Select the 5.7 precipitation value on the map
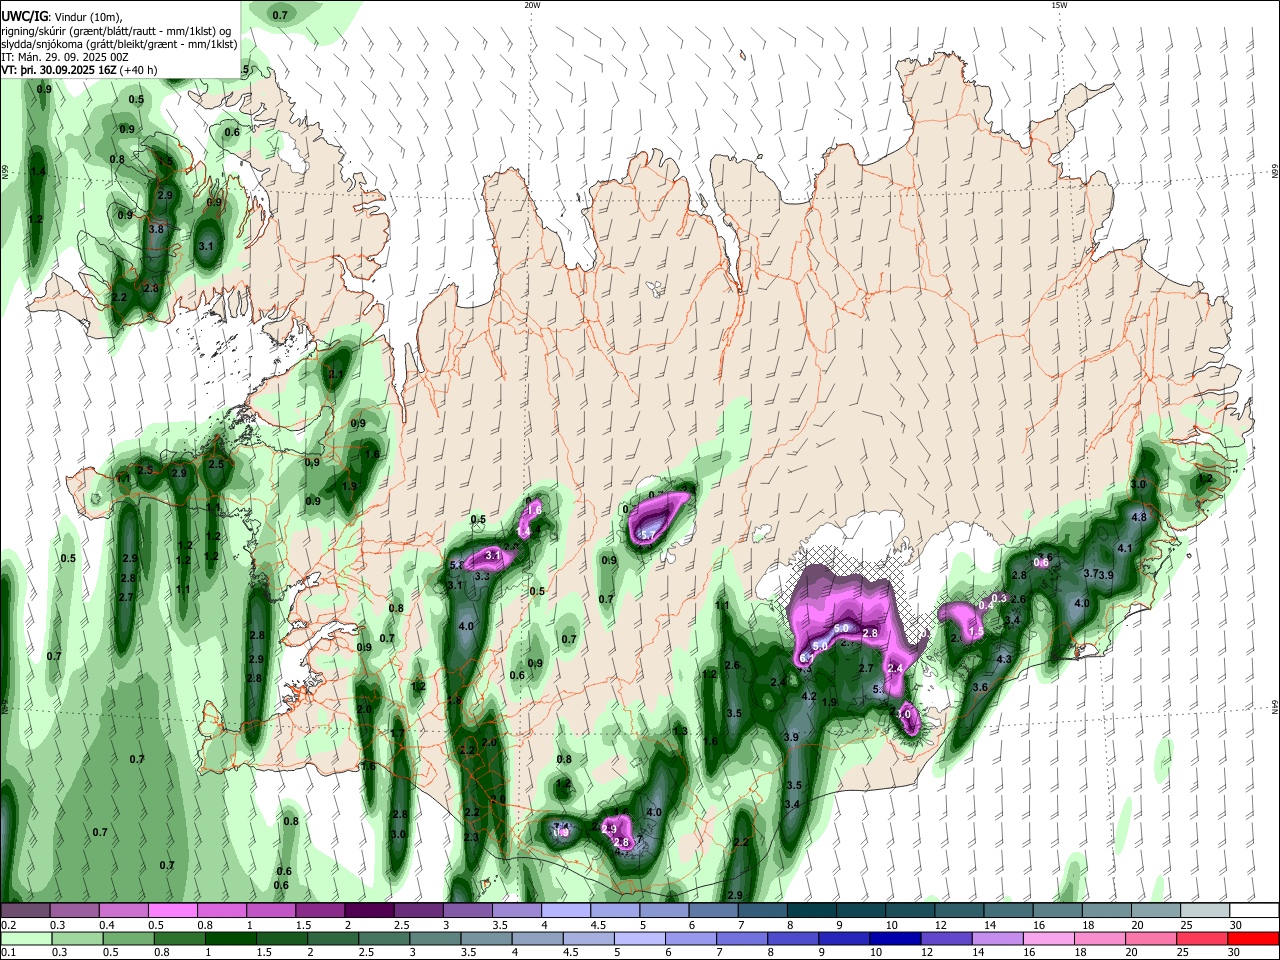The width and height of the screenshot is (1280, 960). [x=647, y=536]
